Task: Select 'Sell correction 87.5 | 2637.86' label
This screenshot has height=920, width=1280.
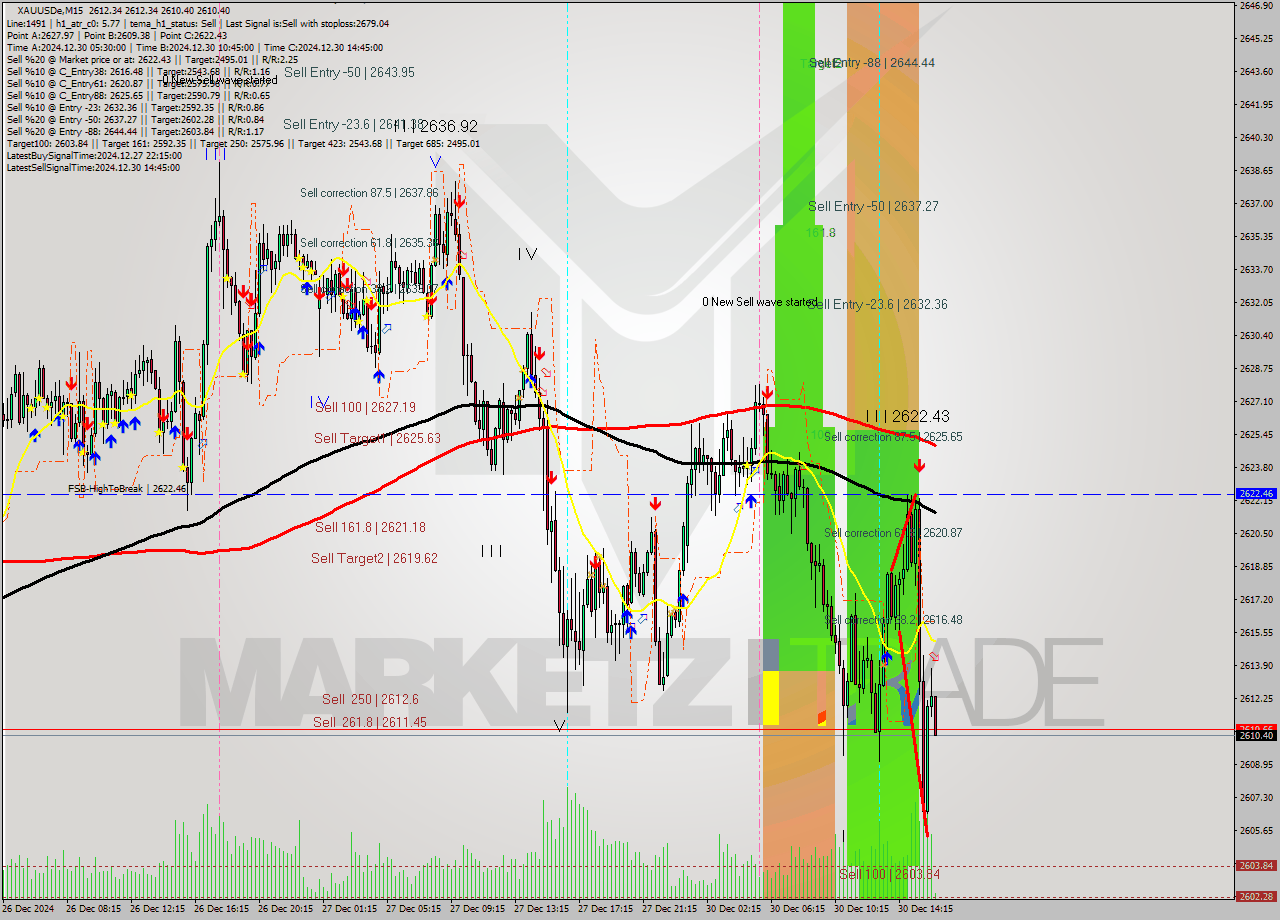Action: tap(369, 193)
